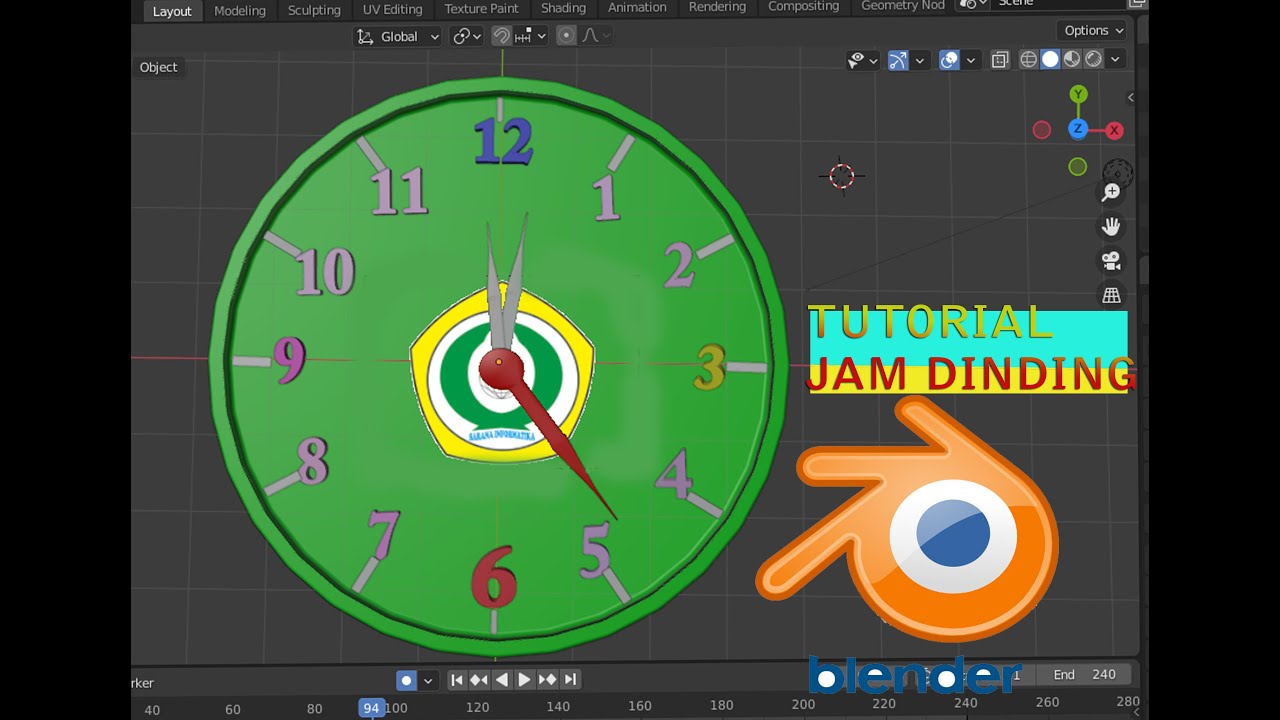Open the Options dropdown

(1094, 30)
